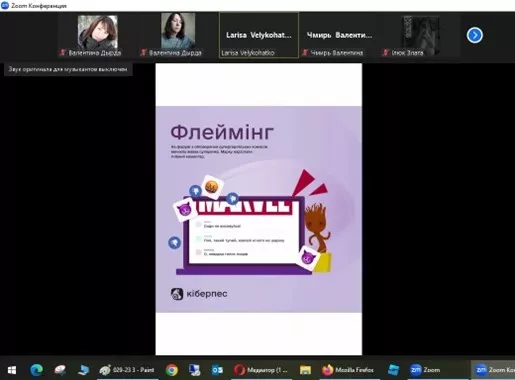Show next participants with the blue arrow
The image size is (515, 380).
(475, 35)
